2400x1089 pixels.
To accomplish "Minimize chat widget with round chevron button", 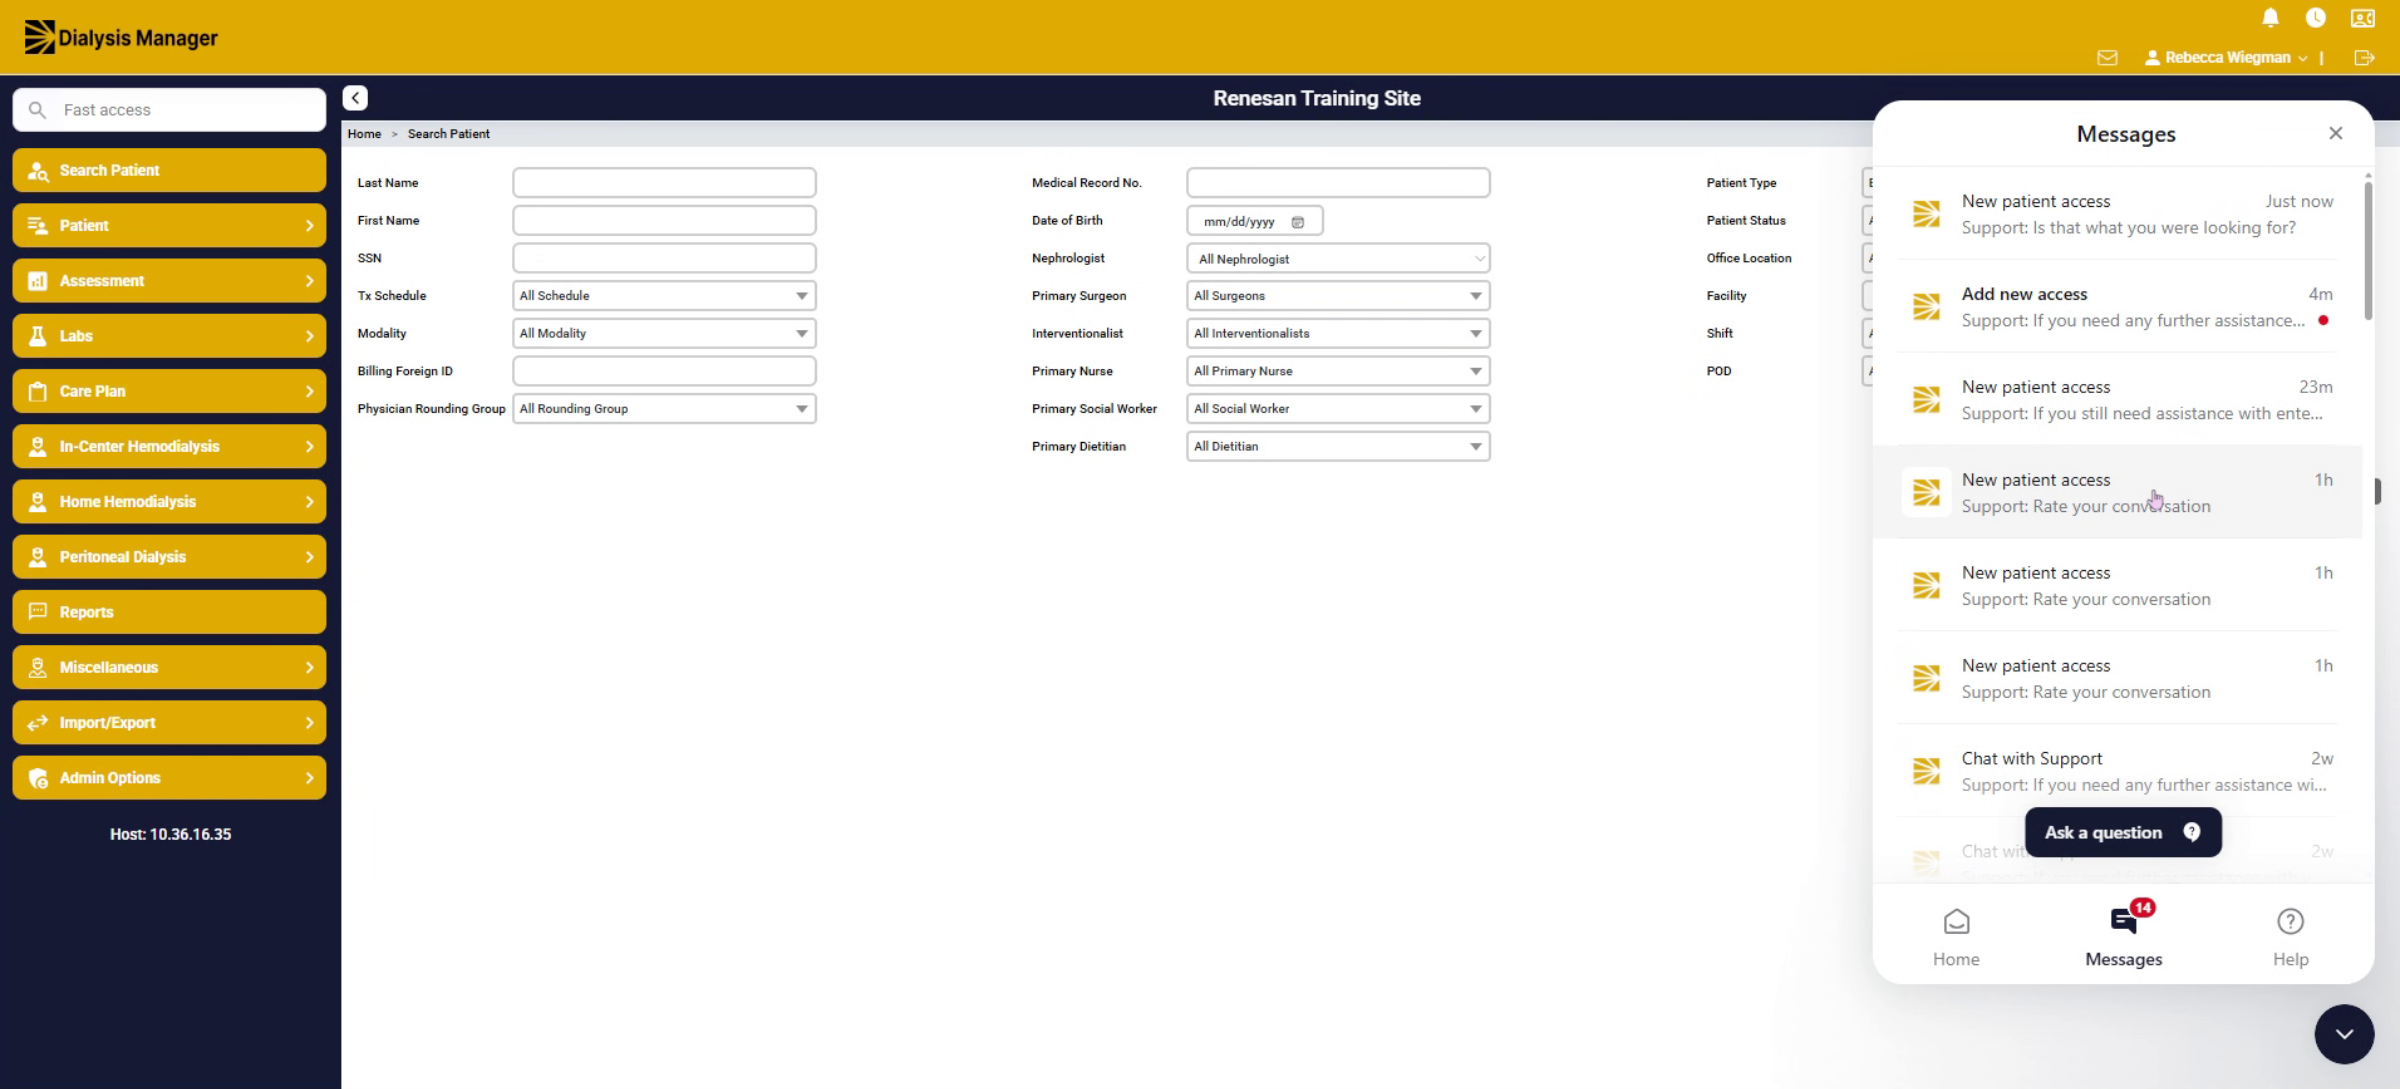I will (2344, 1034).
